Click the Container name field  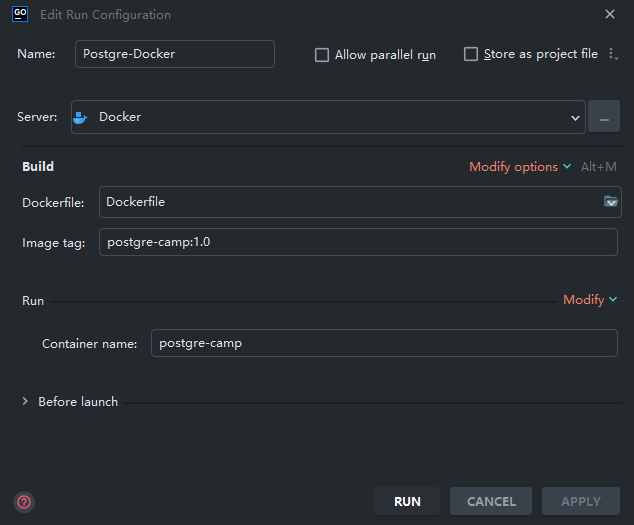coord(384,343)
